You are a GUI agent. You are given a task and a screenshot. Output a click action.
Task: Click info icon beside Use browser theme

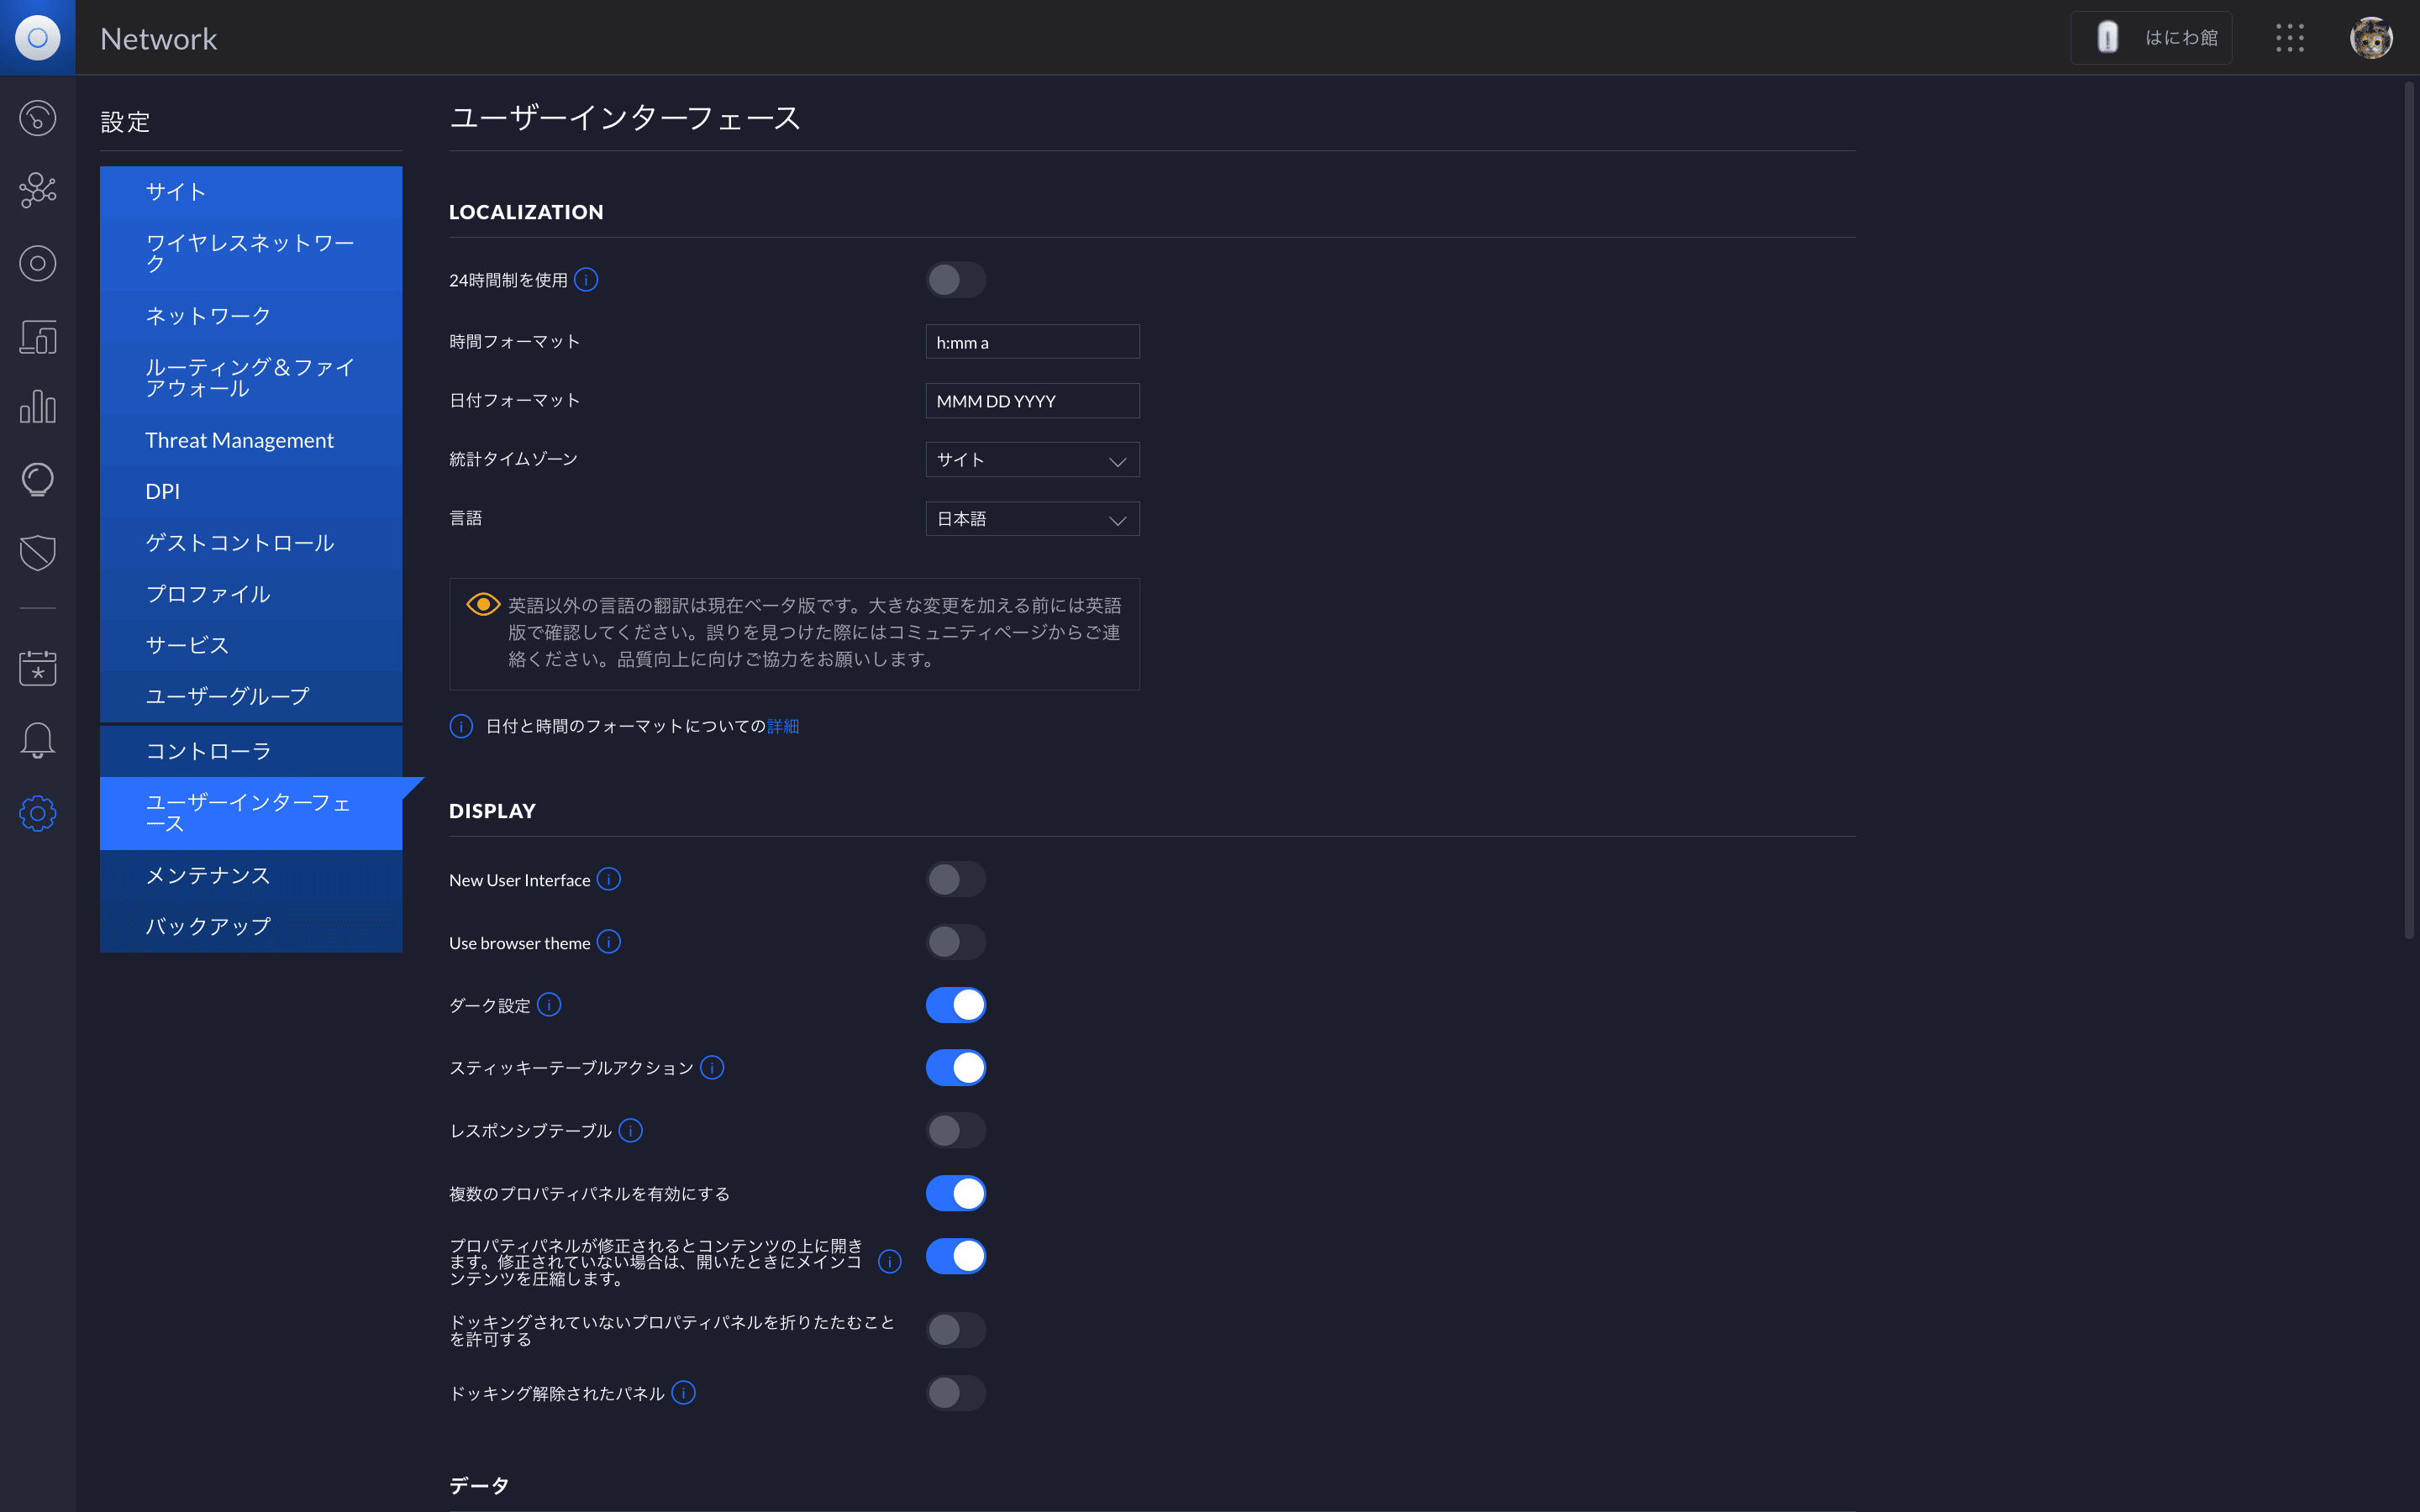[x=608, y=942]
